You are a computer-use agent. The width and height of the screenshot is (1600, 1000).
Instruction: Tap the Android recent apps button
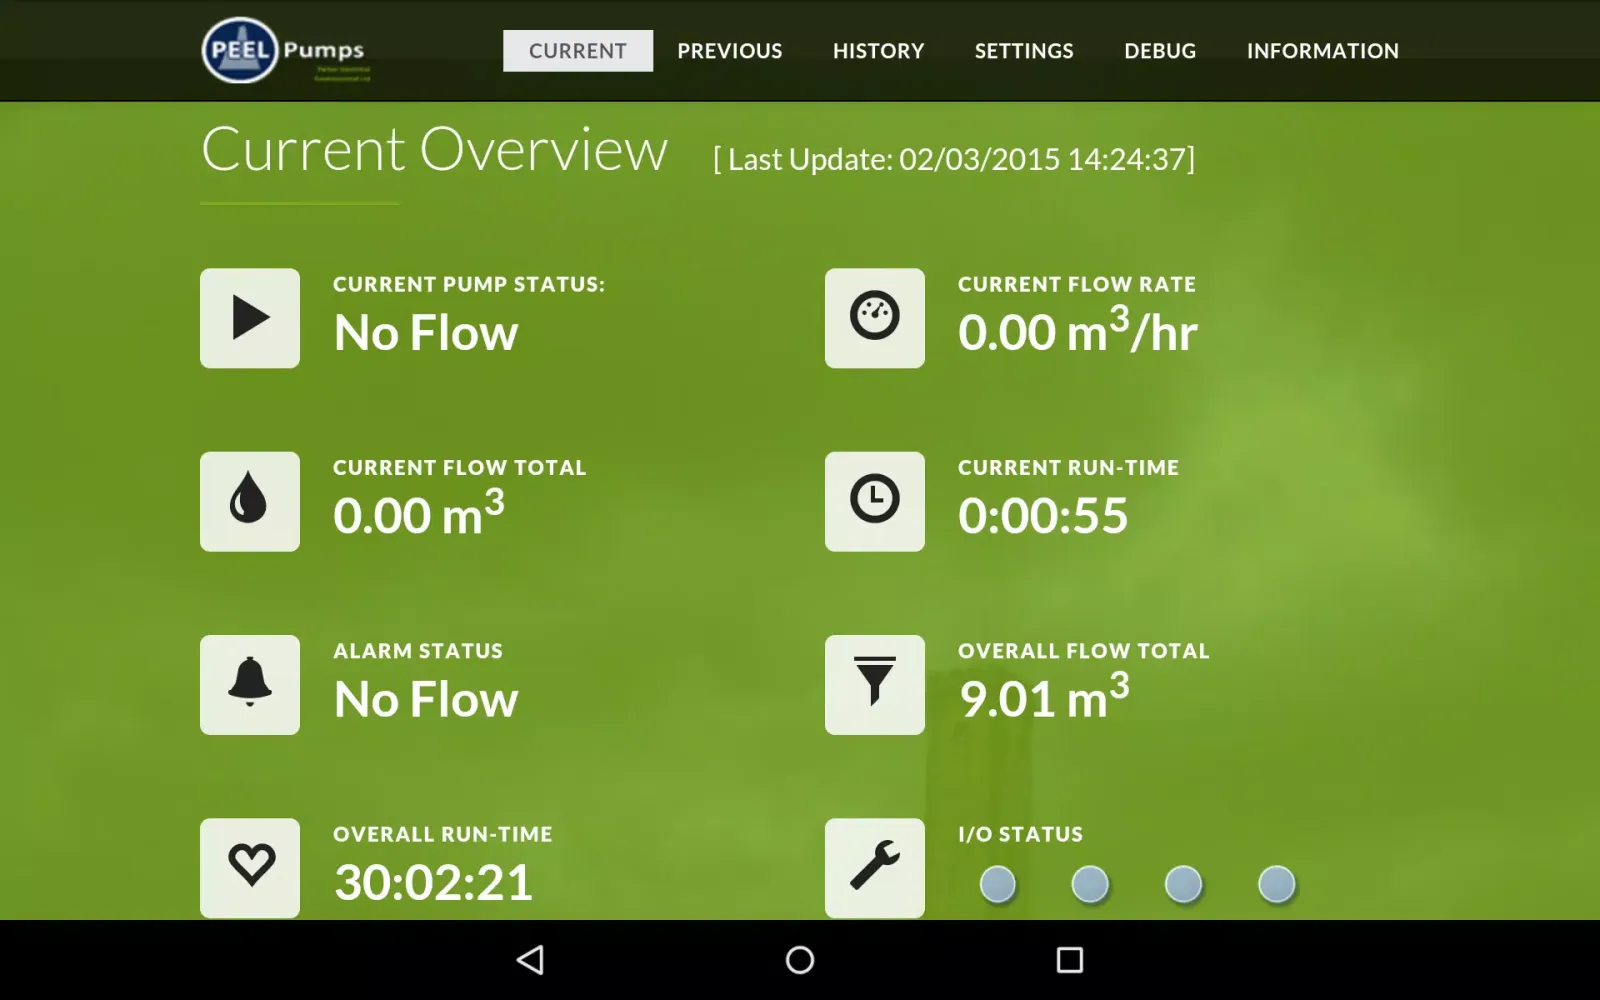click(x=1070, y=960)
